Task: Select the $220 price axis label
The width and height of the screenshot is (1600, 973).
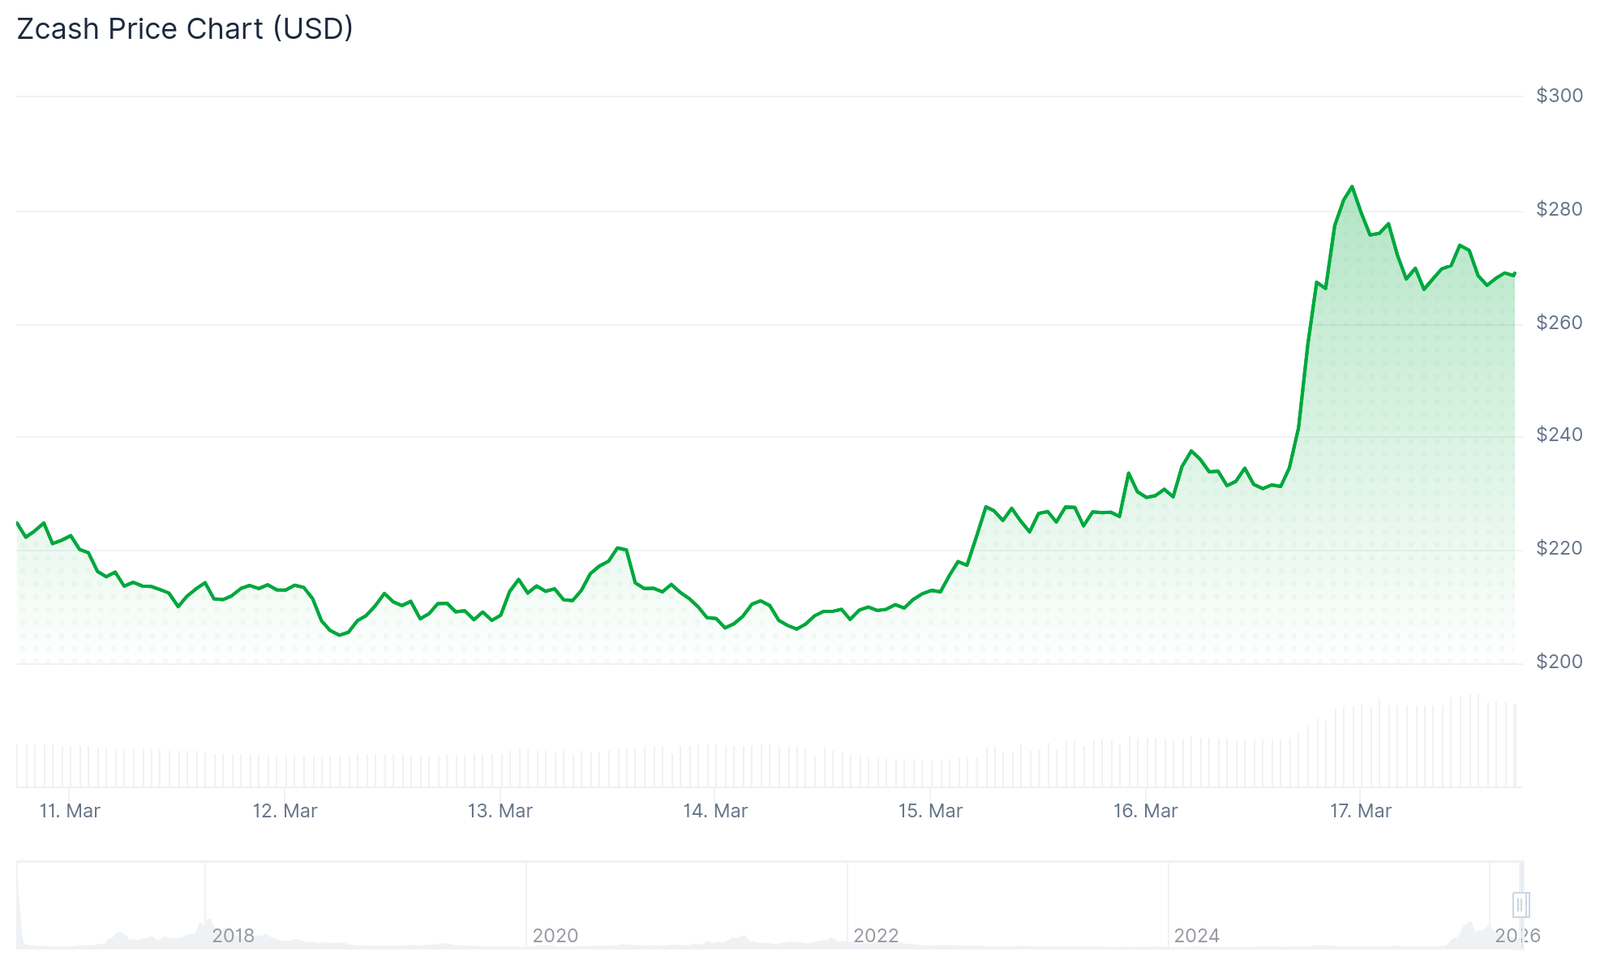Action: [x=1559, y=549]
